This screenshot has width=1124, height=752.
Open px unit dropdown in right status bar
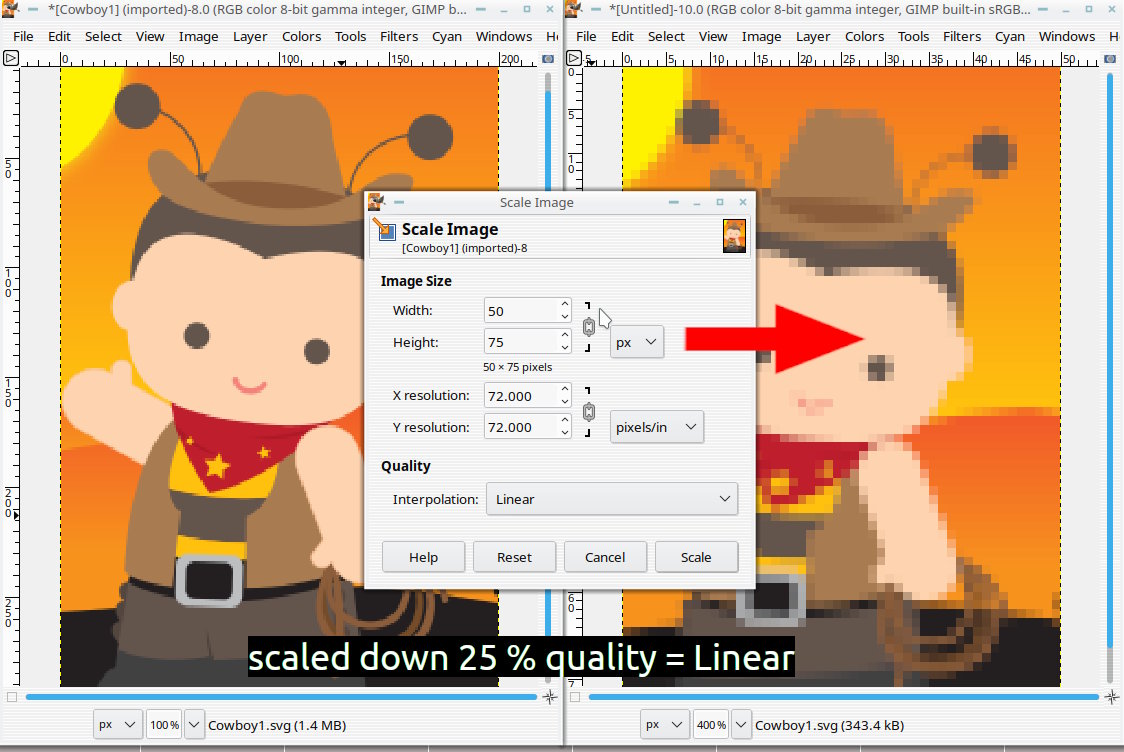pos(665,725)
